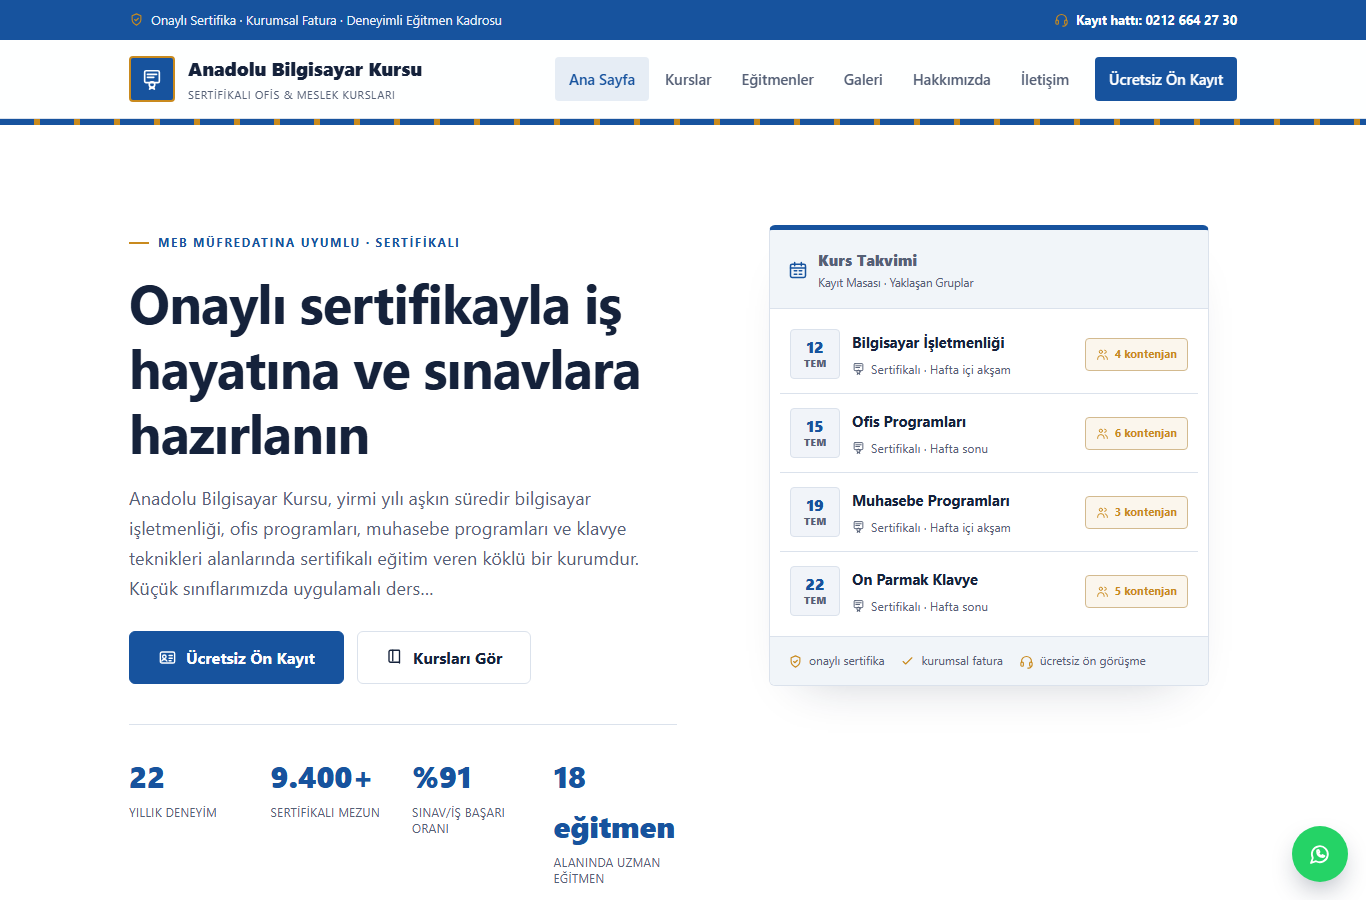This screenshot has width=1366, height=900.
Task: Click the Anadolu Bilgisayar Kursu logo icon
Action: (152, 79)
